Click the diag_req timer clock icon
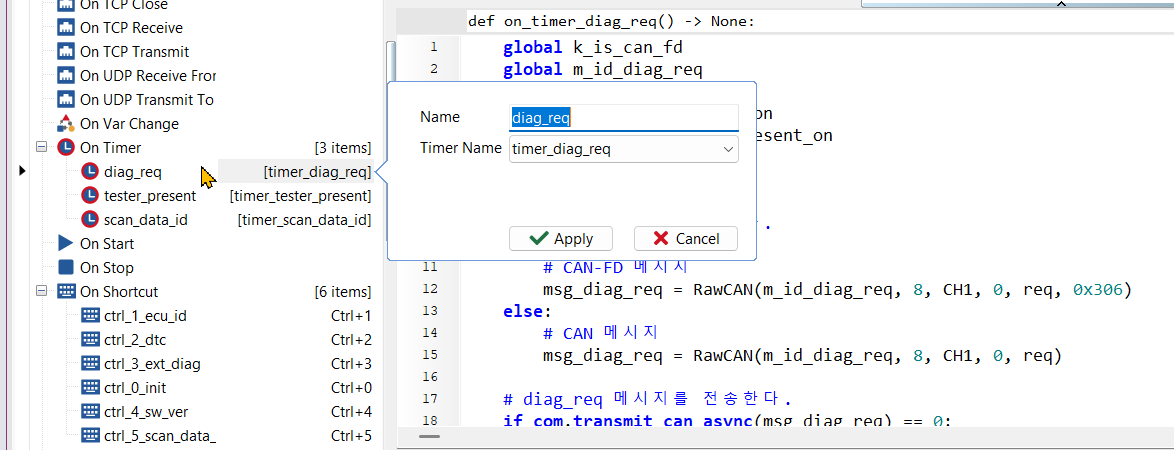 pos(90,171)
